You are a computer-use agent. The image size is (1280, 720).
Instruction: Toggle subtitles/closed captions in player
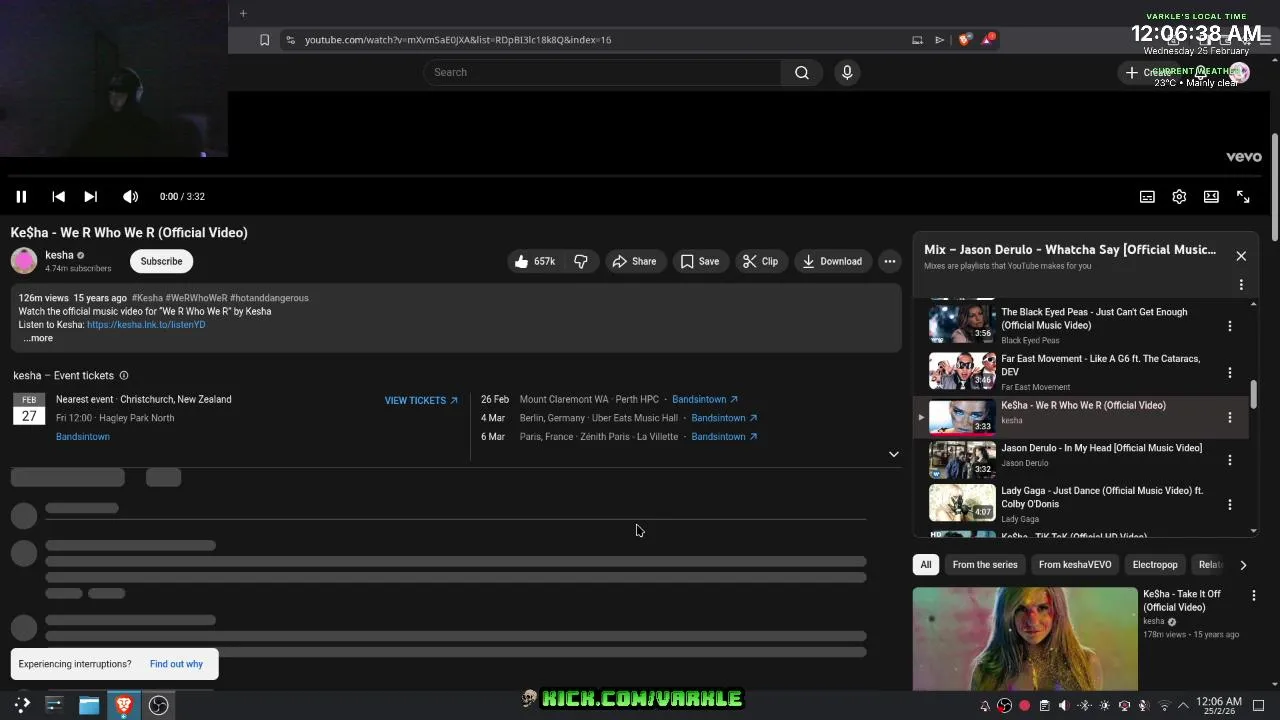(x=1147, y=197)
